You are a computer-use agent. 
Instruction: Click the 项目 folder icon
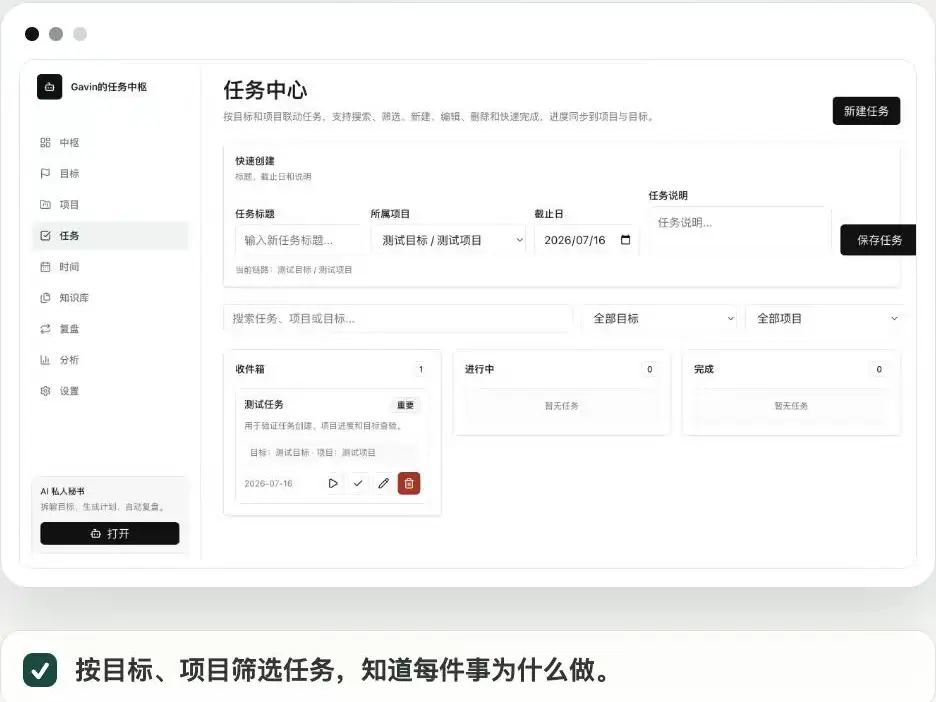[x=45, y=205]
